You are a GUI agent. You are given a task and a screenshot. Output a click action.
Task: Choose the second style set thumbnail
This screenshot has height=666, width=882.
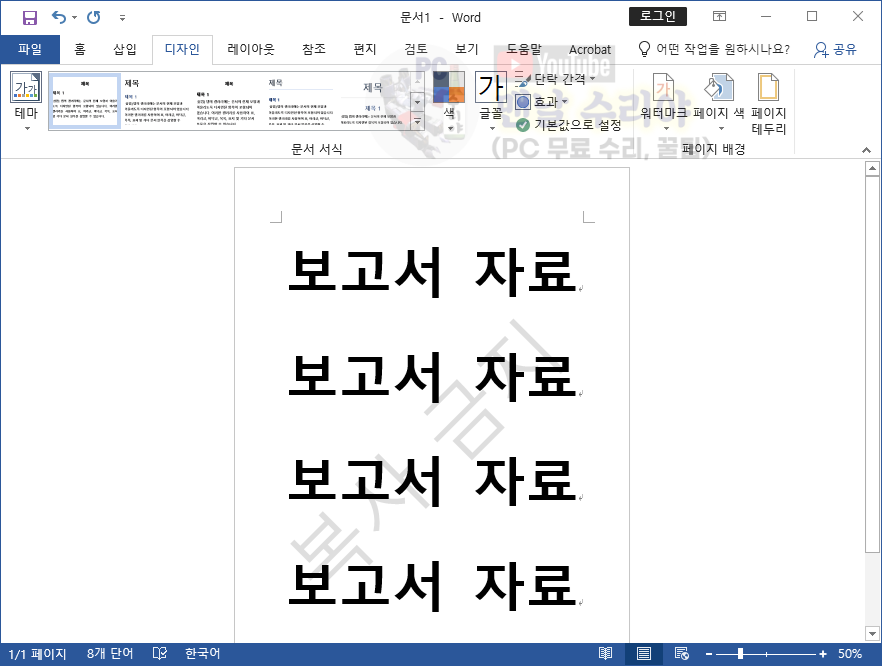click(x=157, y=101)
